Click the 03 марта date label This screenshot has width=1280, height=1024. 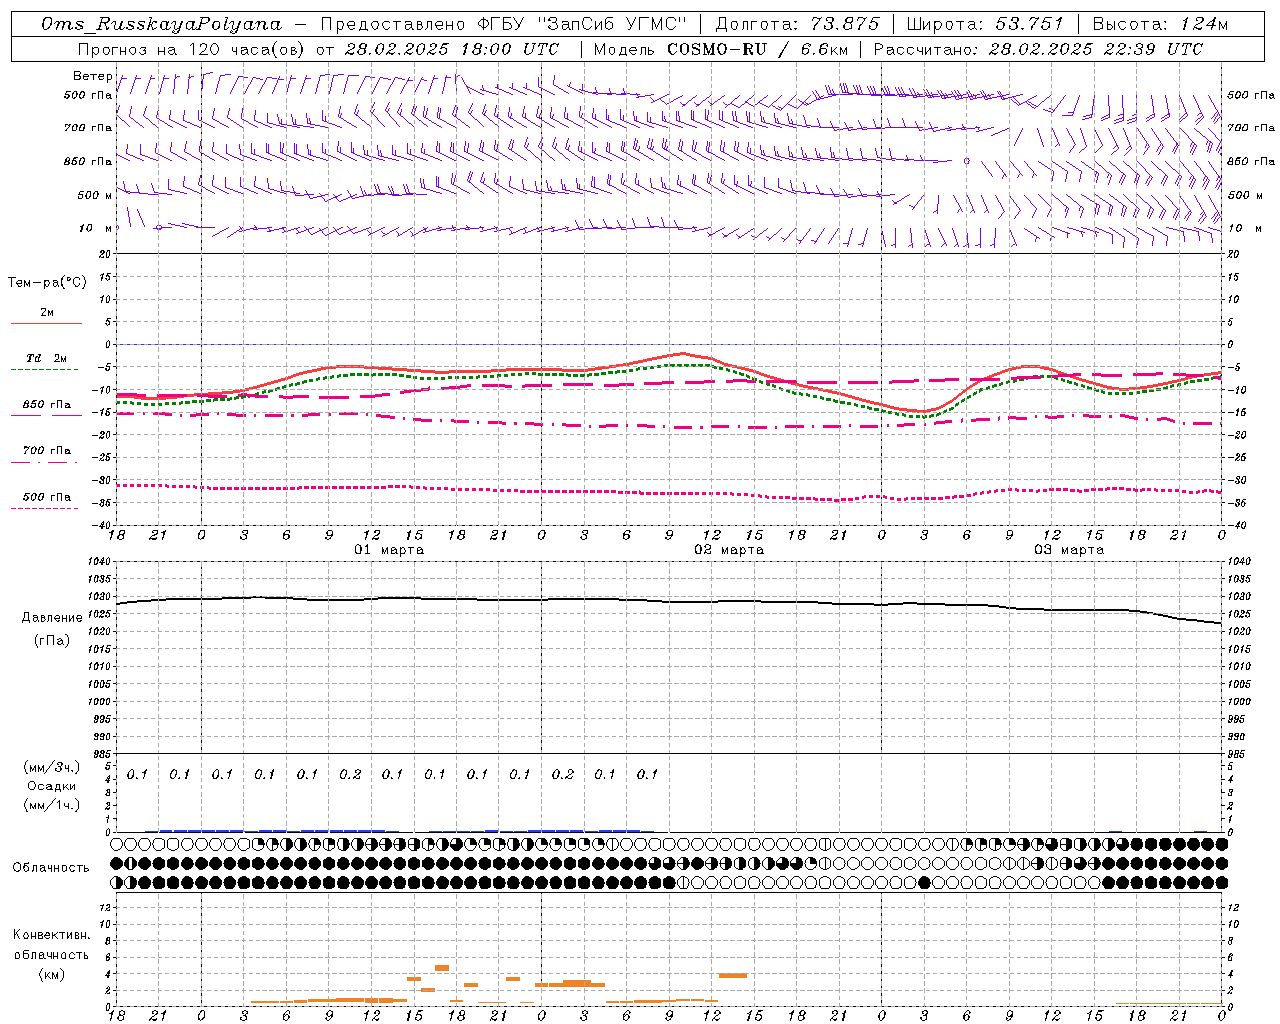click(x=1069, y=550)
